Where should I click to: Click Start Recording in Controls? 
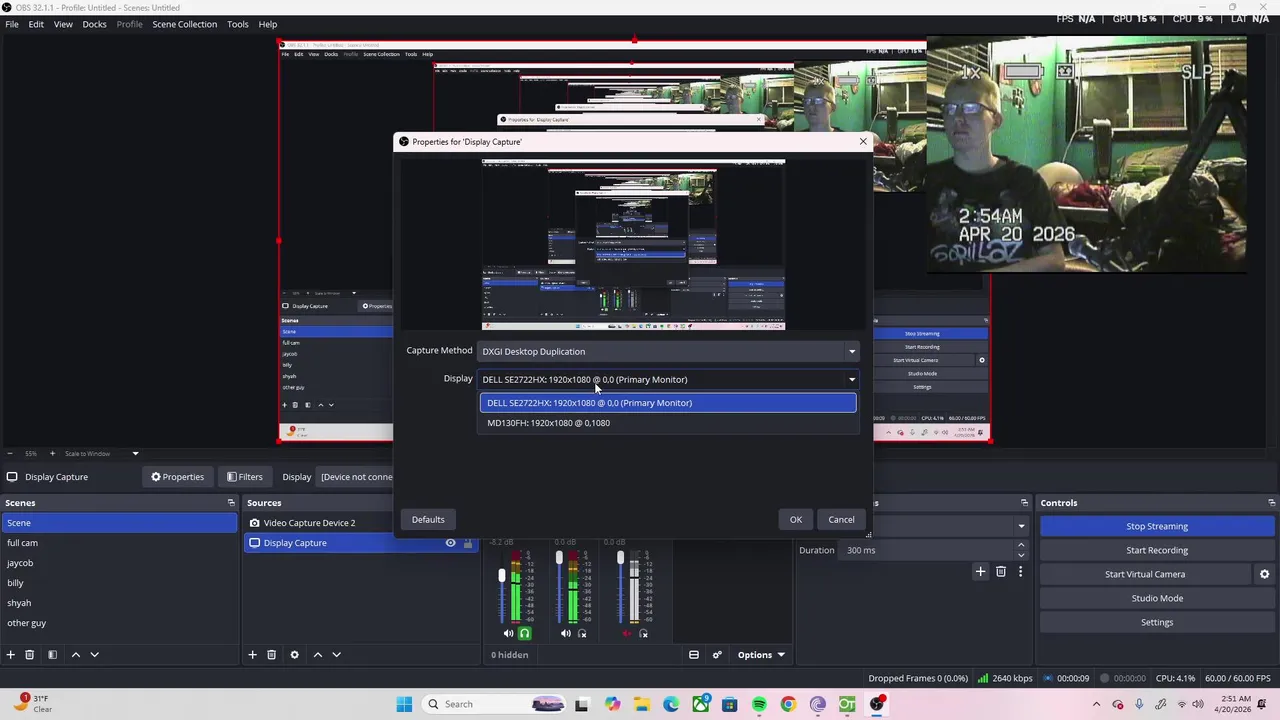click(1157, 550)
